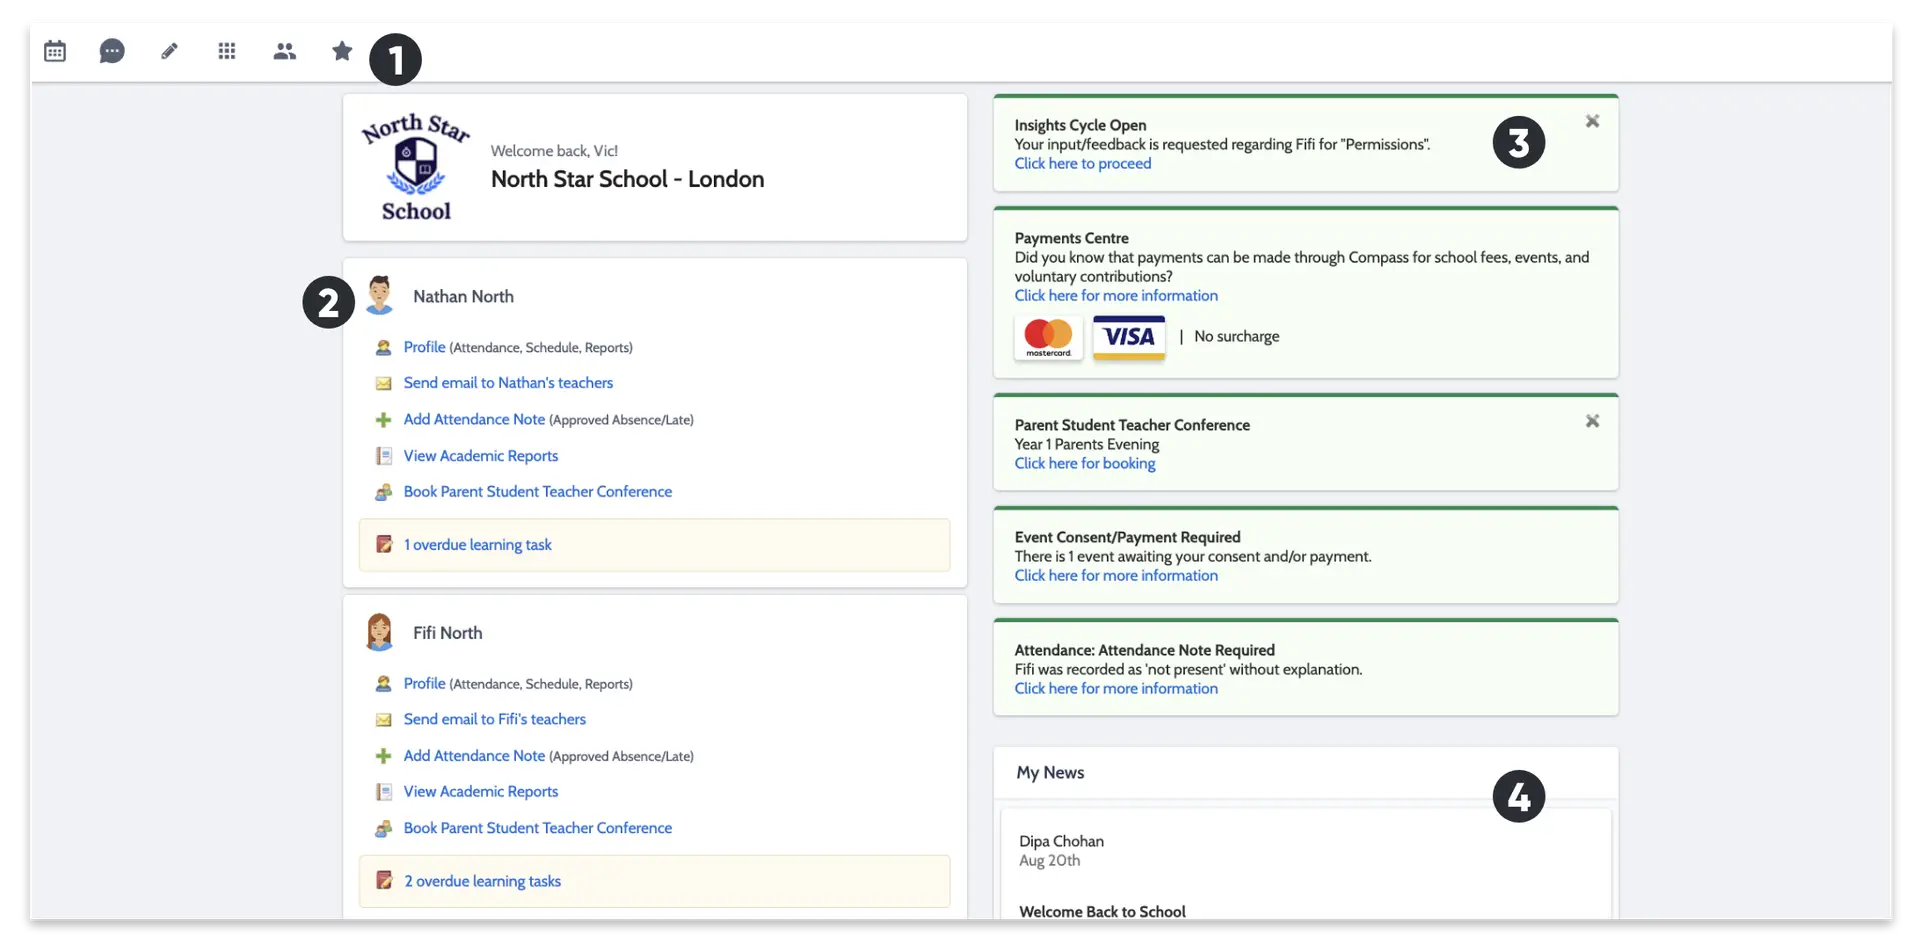The width and height of the screenshot is (1920, 942).
Task: Click the pencil edit icon
Action: [x=170, y=51]
